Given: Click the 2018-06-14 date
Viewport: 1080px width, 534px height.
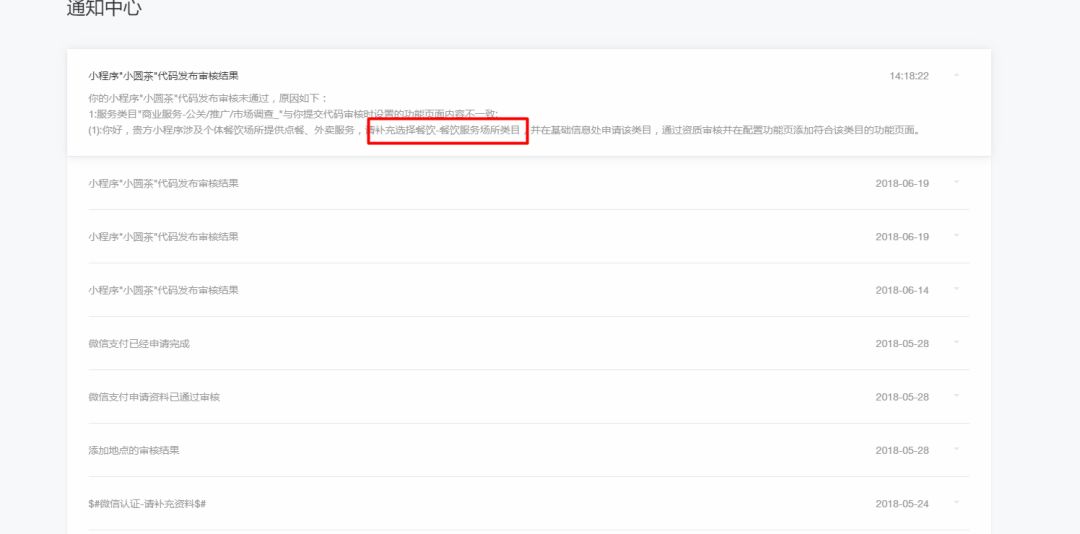Looking at the screenshot, I should click(902, 290).
